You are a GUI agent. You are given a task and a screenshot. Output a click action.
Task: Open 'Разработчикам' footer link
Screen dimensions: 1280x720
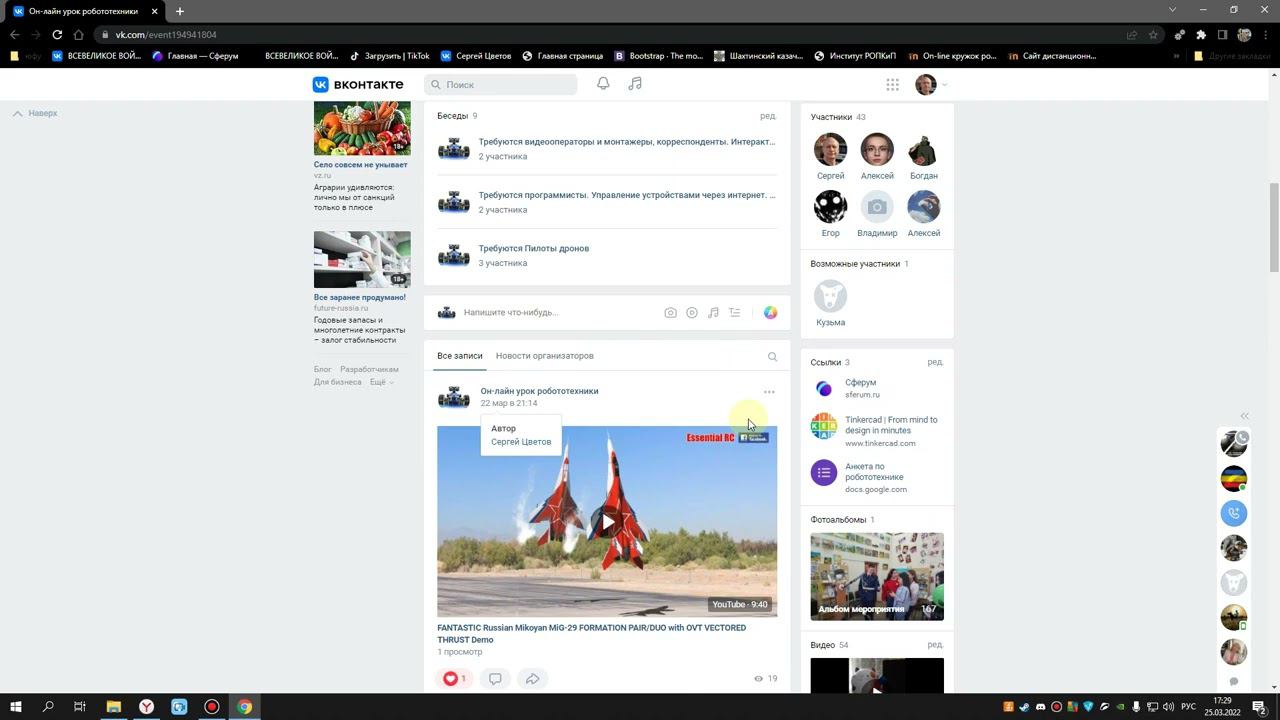369,370
